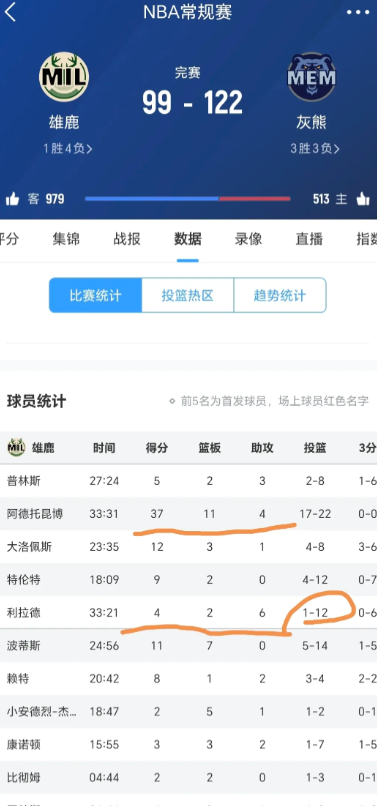Tap the 5-14 shooting cell
The width and height of the screenshot is (377, 806).
point(315,646)
